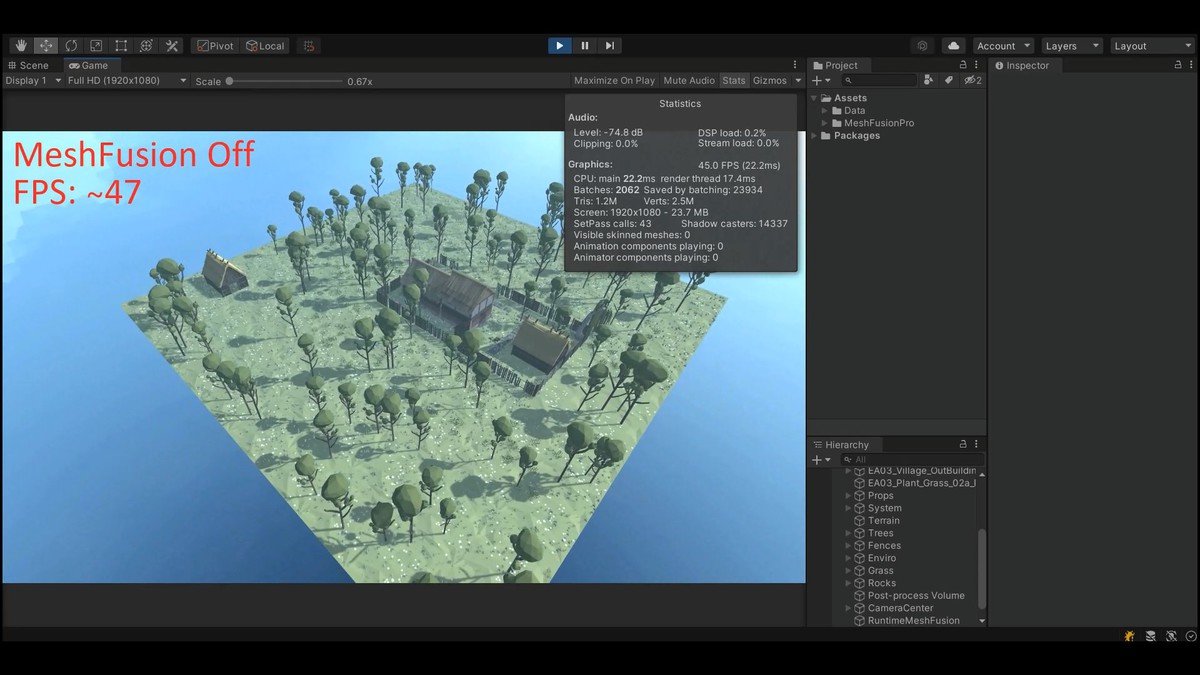Click the Hierarchy search field

(912, 459)
